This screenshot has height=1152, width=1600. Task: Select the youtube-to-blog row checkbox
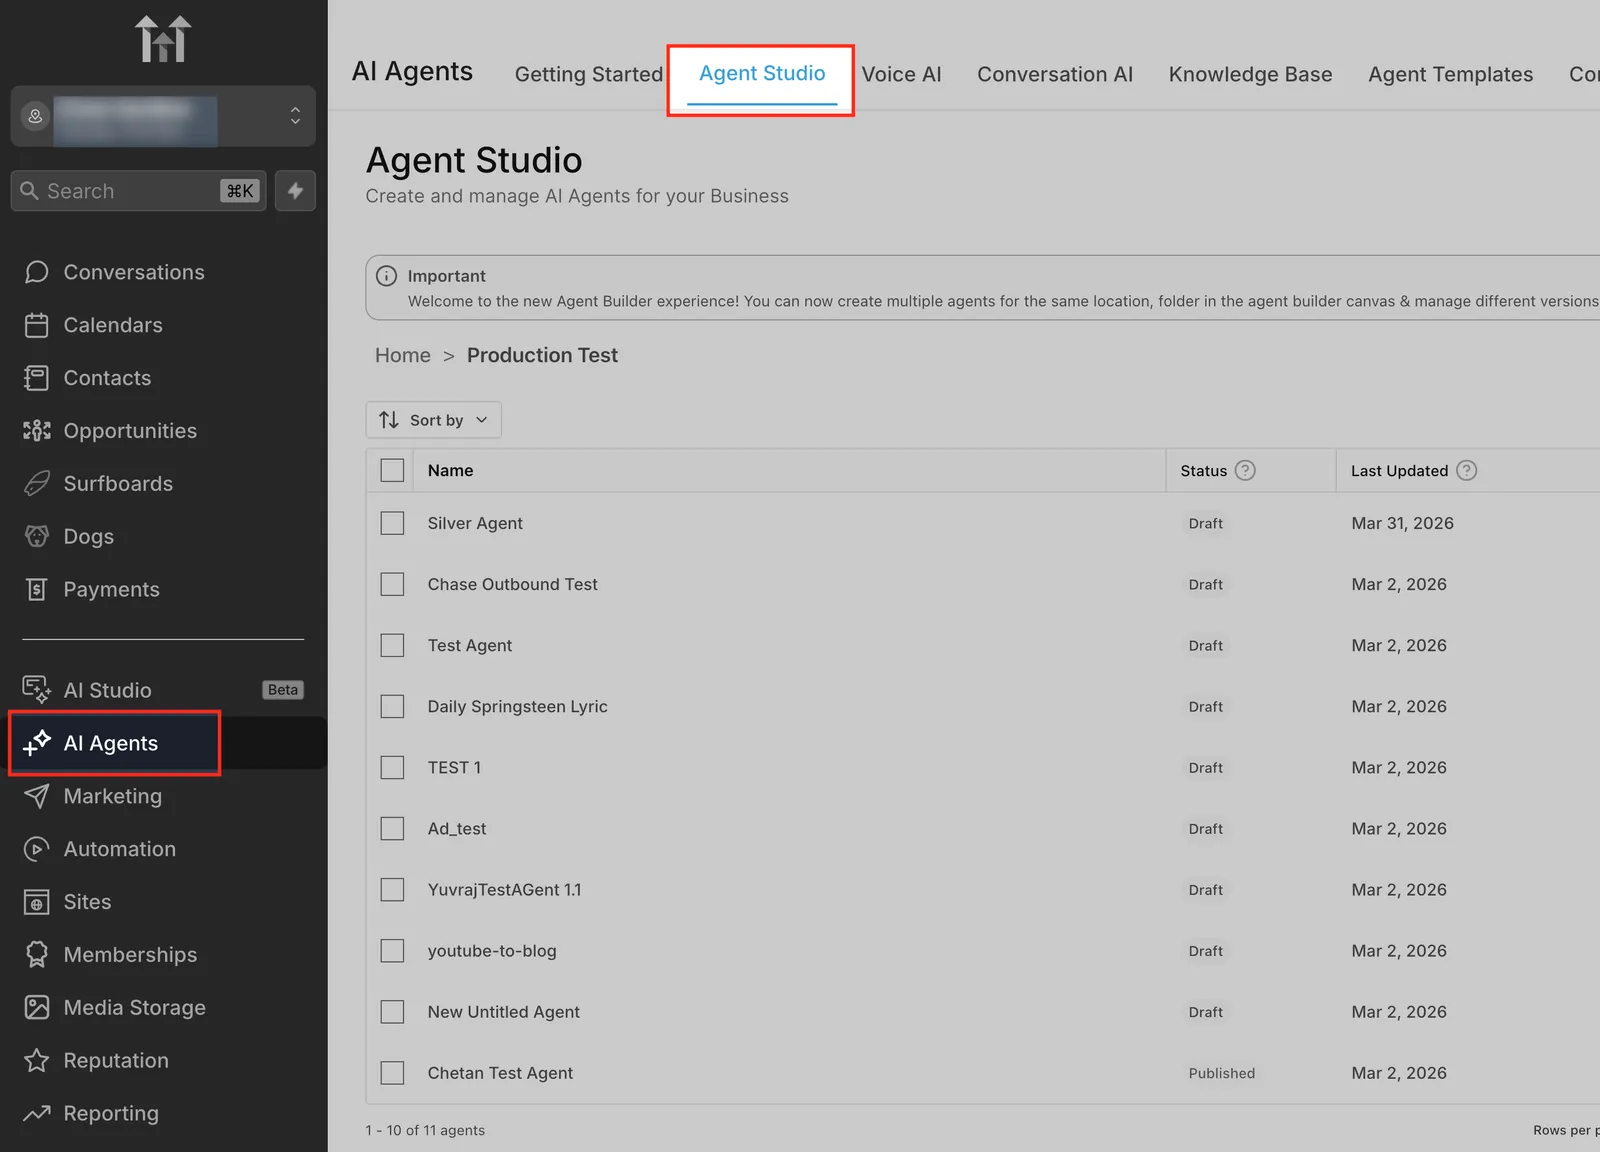click(x=392, y=950)
